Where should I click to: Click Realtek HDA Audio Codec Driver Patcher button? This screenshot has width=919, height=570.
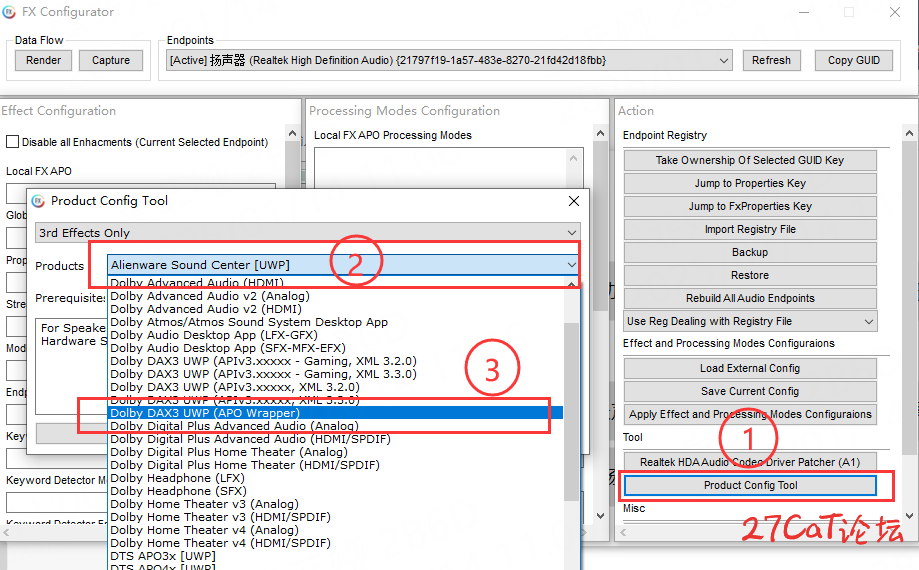[750, 462]
